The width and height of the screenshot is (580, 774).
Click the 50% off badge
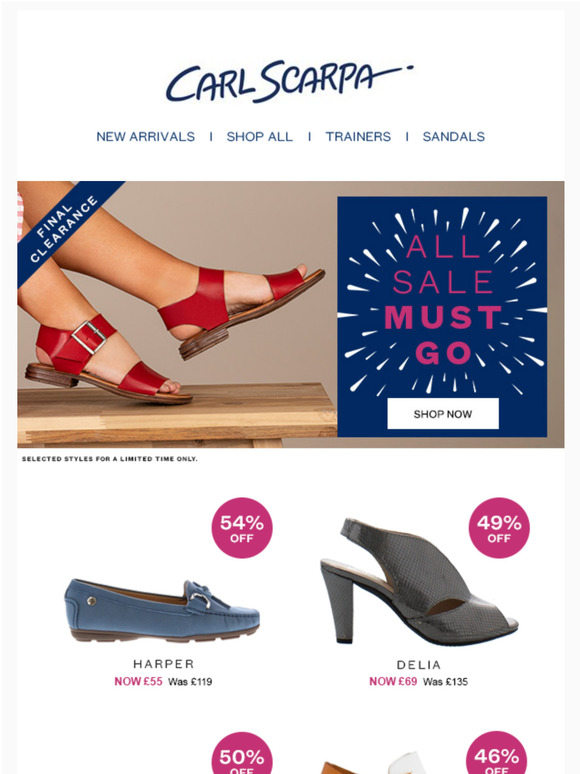pos(242,754)
